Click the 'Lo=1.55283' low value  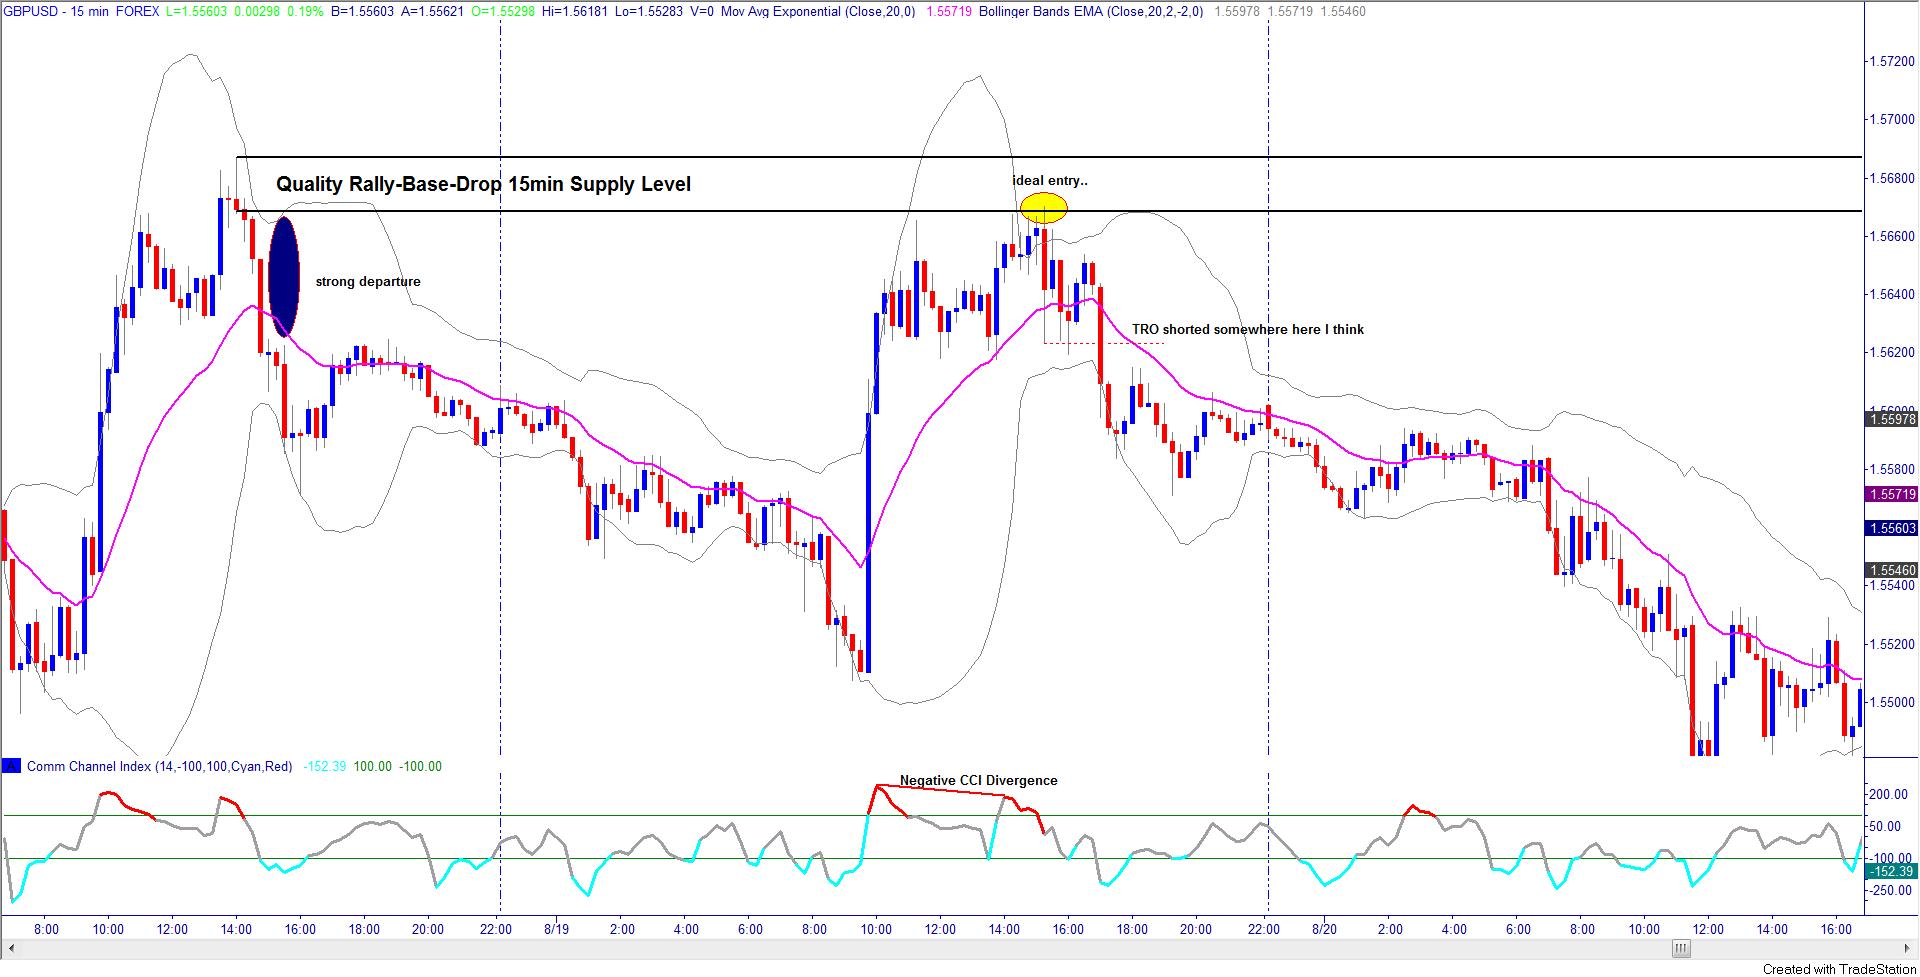coord(649,11)
